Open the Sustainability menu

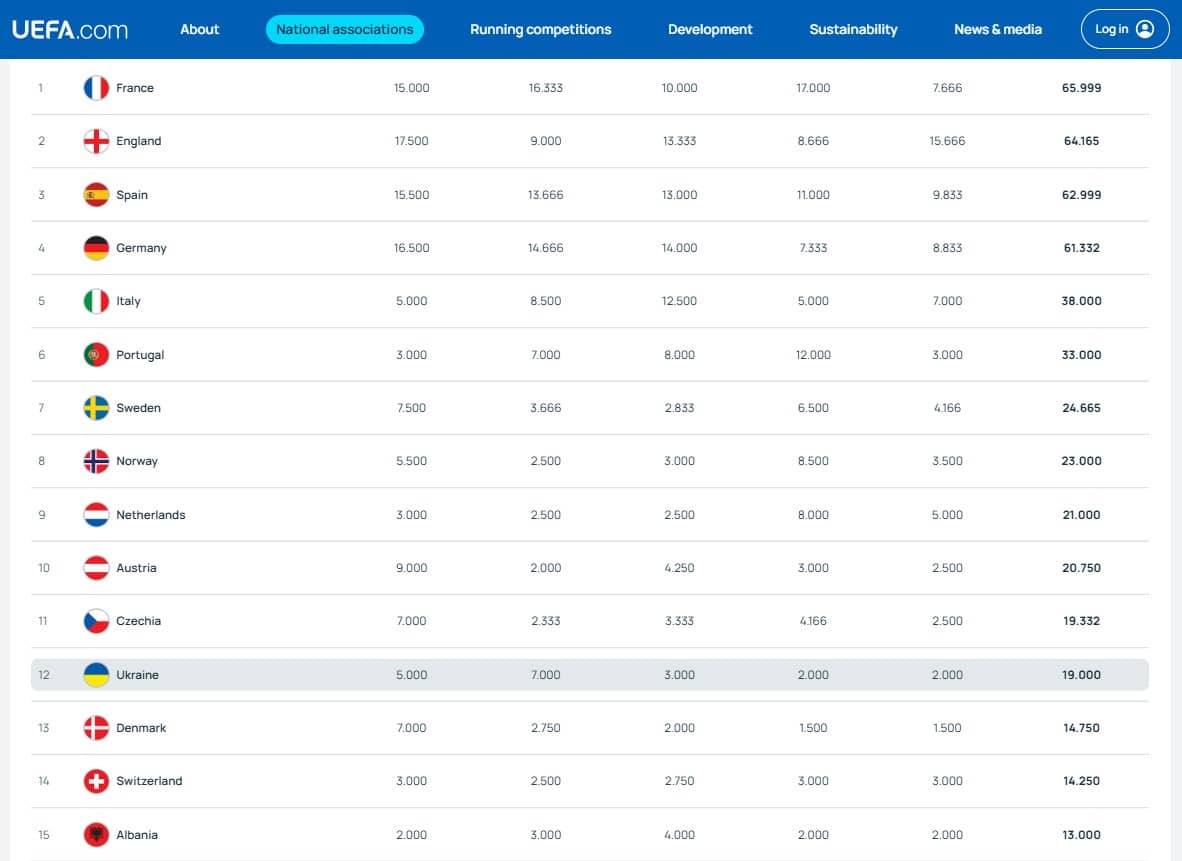853,29
